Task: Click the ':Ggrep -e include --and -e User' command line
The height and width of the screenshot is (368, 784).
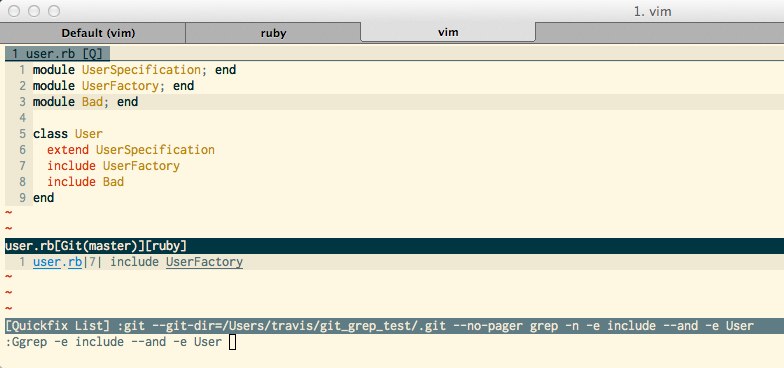Action: pyautogui.click(x=114, y=342)
